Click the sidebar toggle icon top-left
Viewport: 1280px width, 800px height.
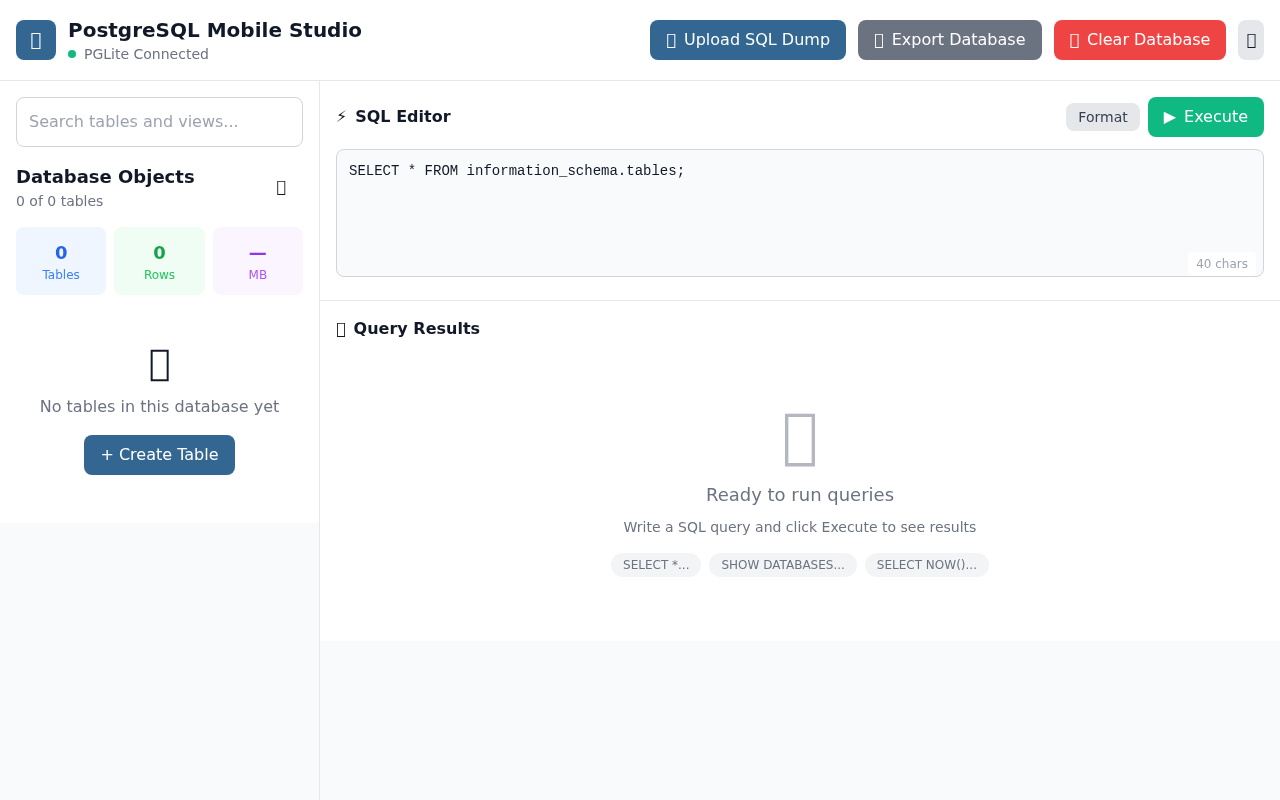coord(35,40)
